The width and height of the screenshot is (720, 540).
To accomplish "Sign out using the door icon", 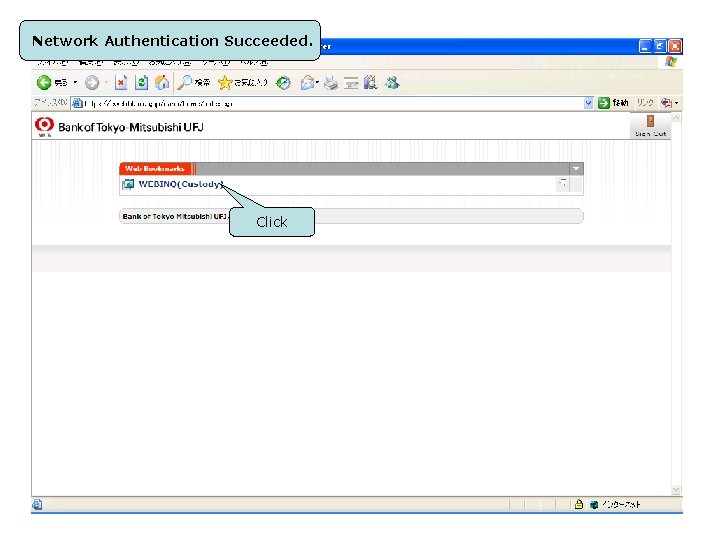I will (x=651, y=125).
